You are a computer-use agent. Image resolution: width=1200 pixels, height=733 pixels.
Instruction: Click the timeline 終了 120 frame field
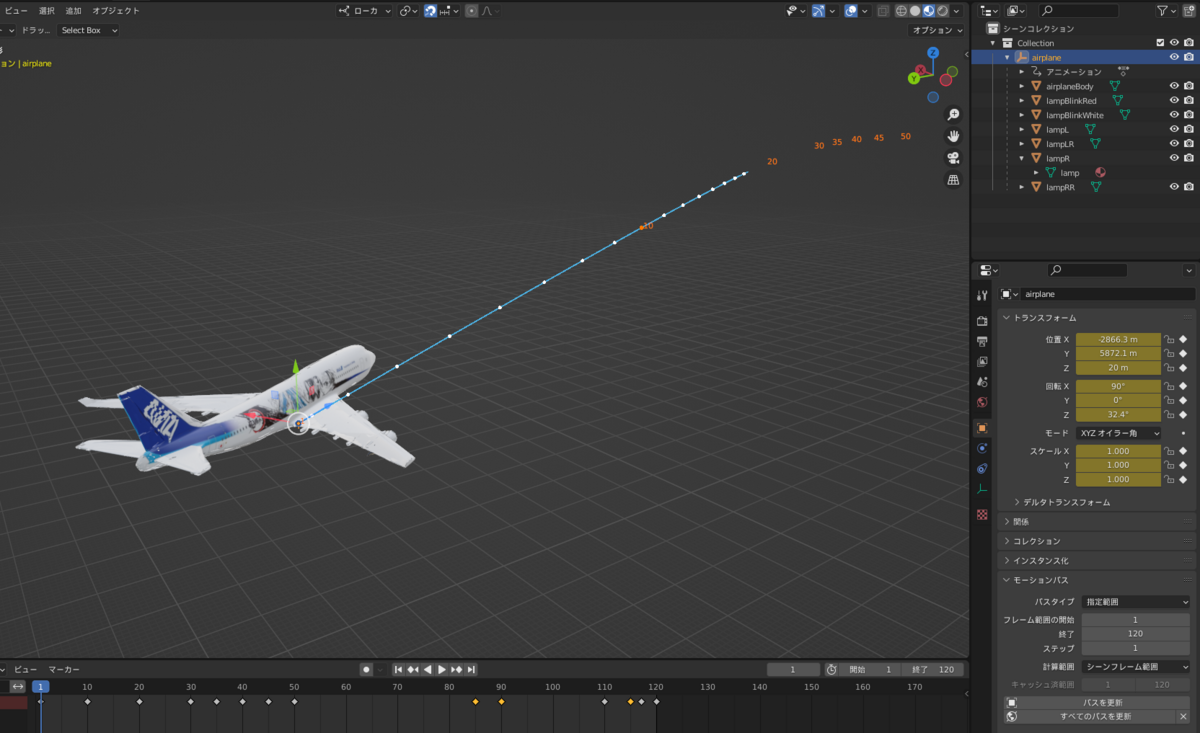pos(933,669)
